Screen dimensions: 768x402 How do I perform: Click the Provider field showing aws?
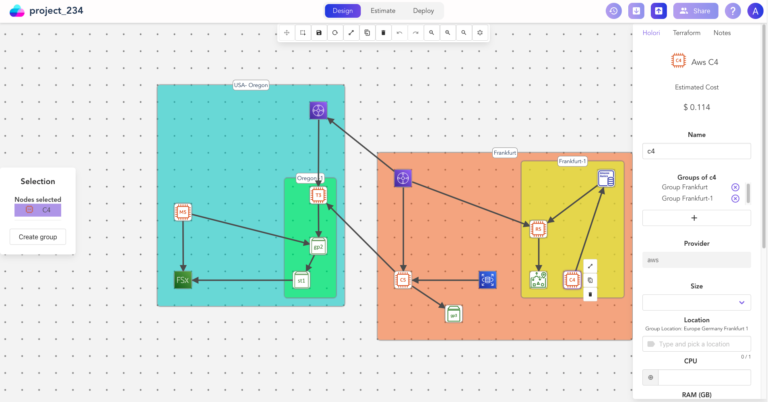[696, 260]
